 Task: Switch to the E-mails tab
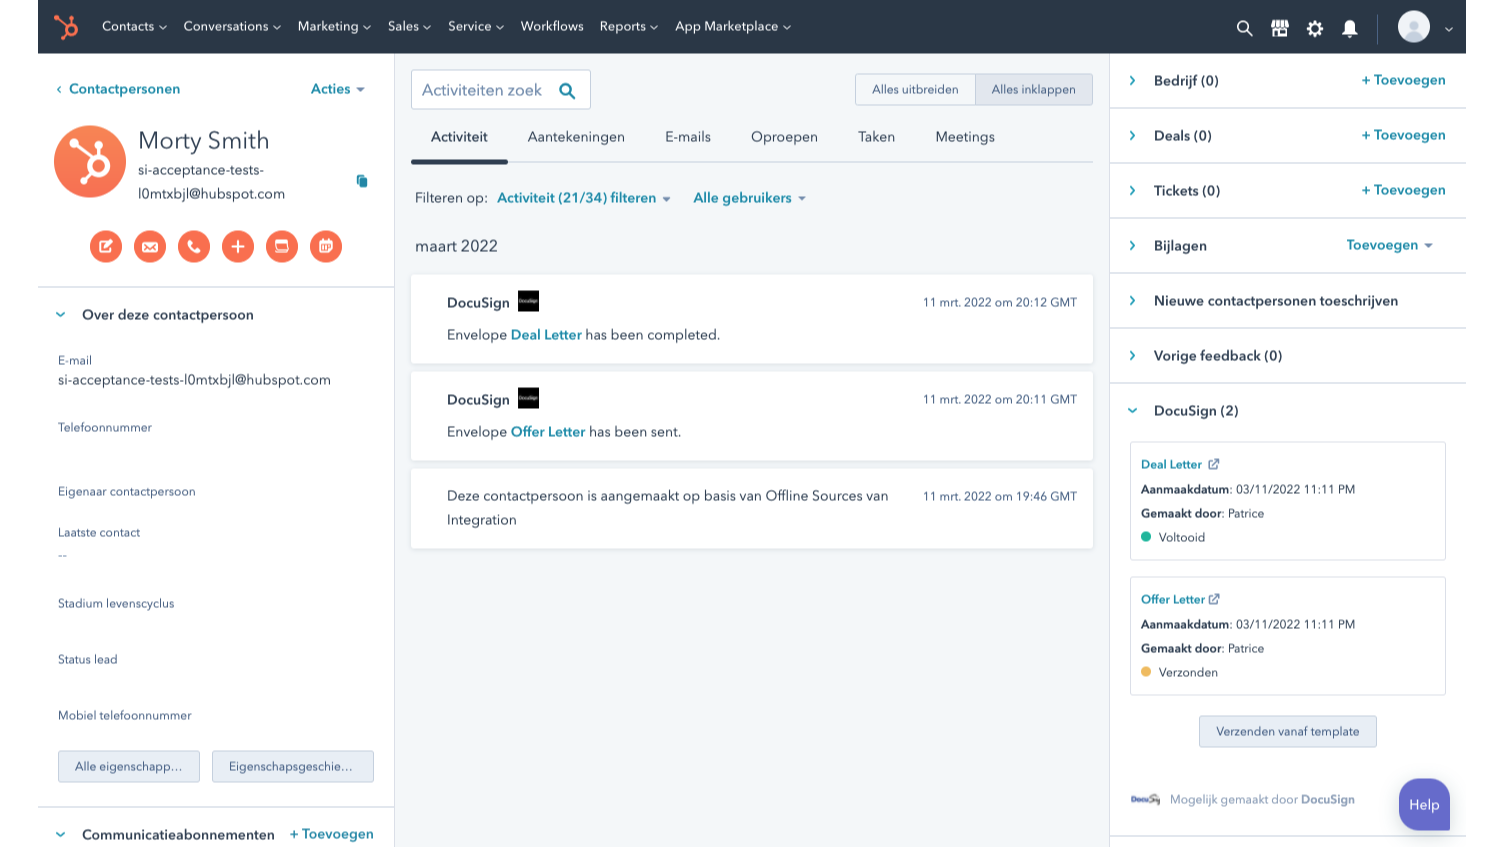coord(688,137)
